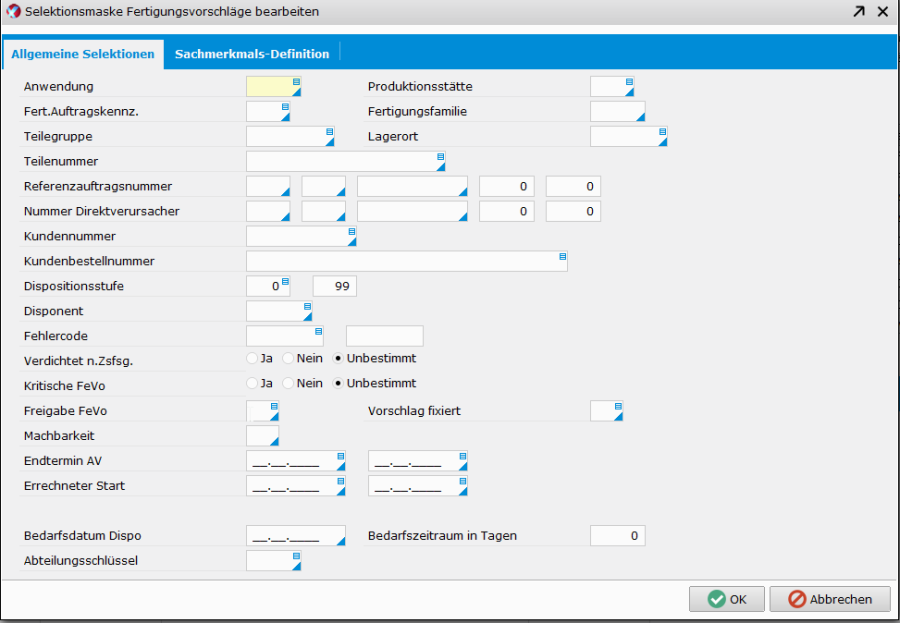Screen dimensions: 900x623
Task: Select Ja for Verdichtet n.Zsfsg.
Action: (x=252, y=358)
